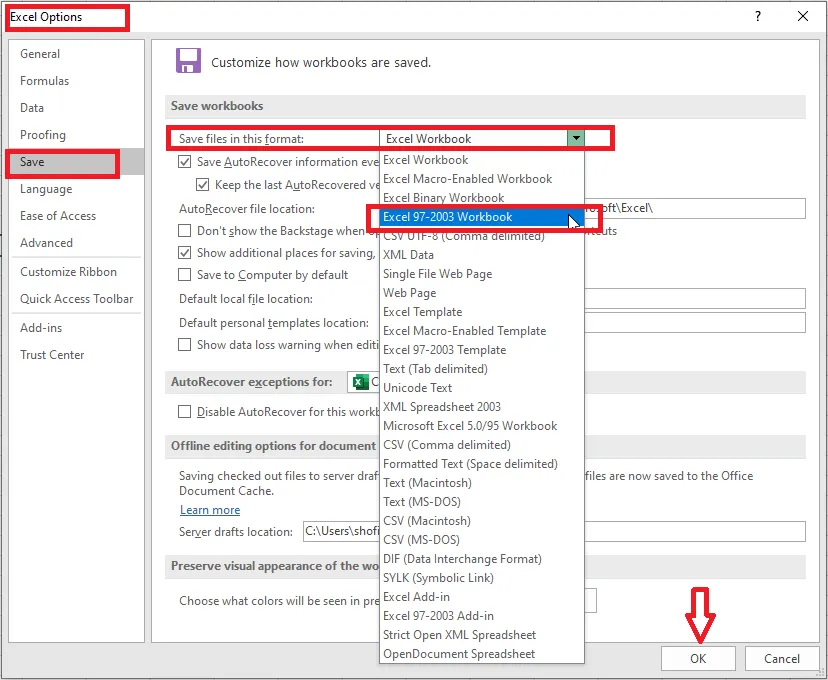Toggle Show additional places for saving checkbox

pyautogui.click(x=184, y=253)
